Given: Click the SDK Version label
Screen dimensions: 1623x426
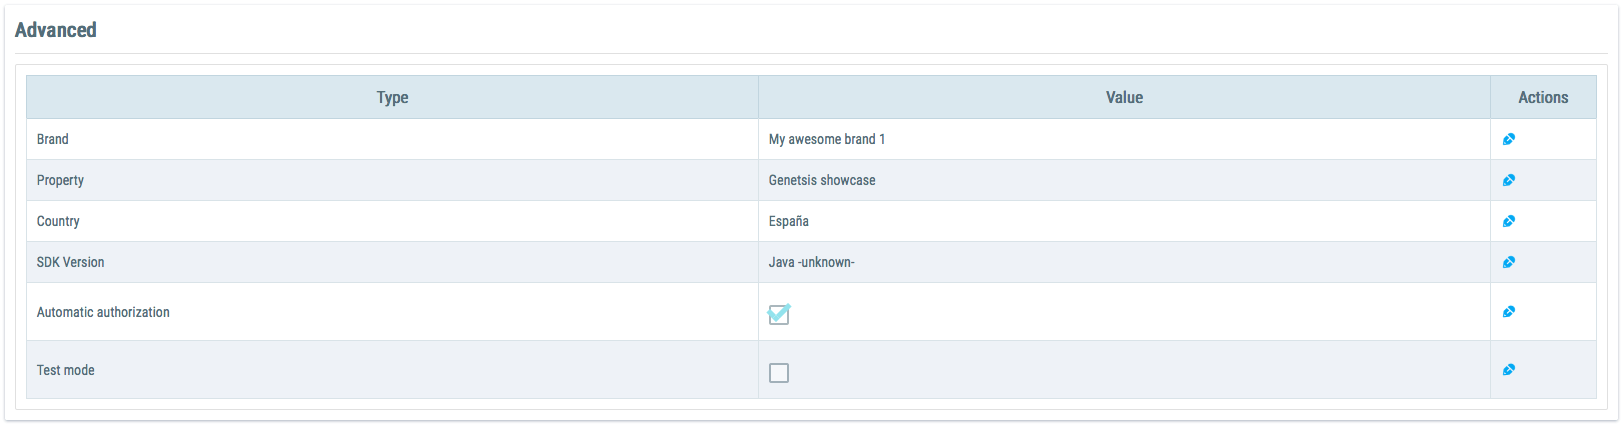Looking at the screenshot, I should click(x=70, y=262).
